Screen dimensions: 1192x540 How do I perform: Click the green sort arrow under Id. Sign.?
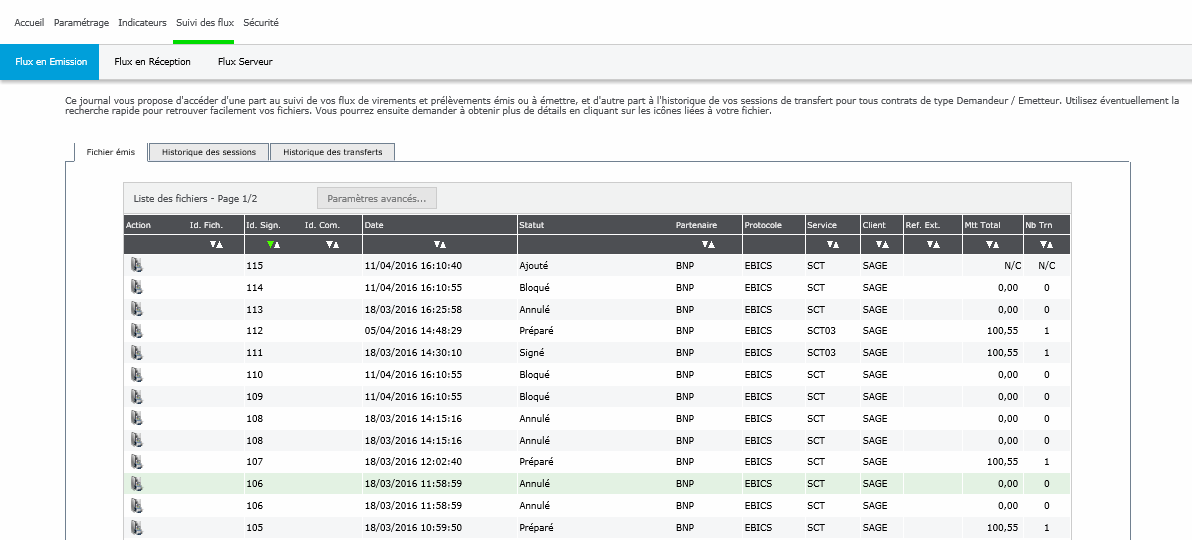coord(270,245)
